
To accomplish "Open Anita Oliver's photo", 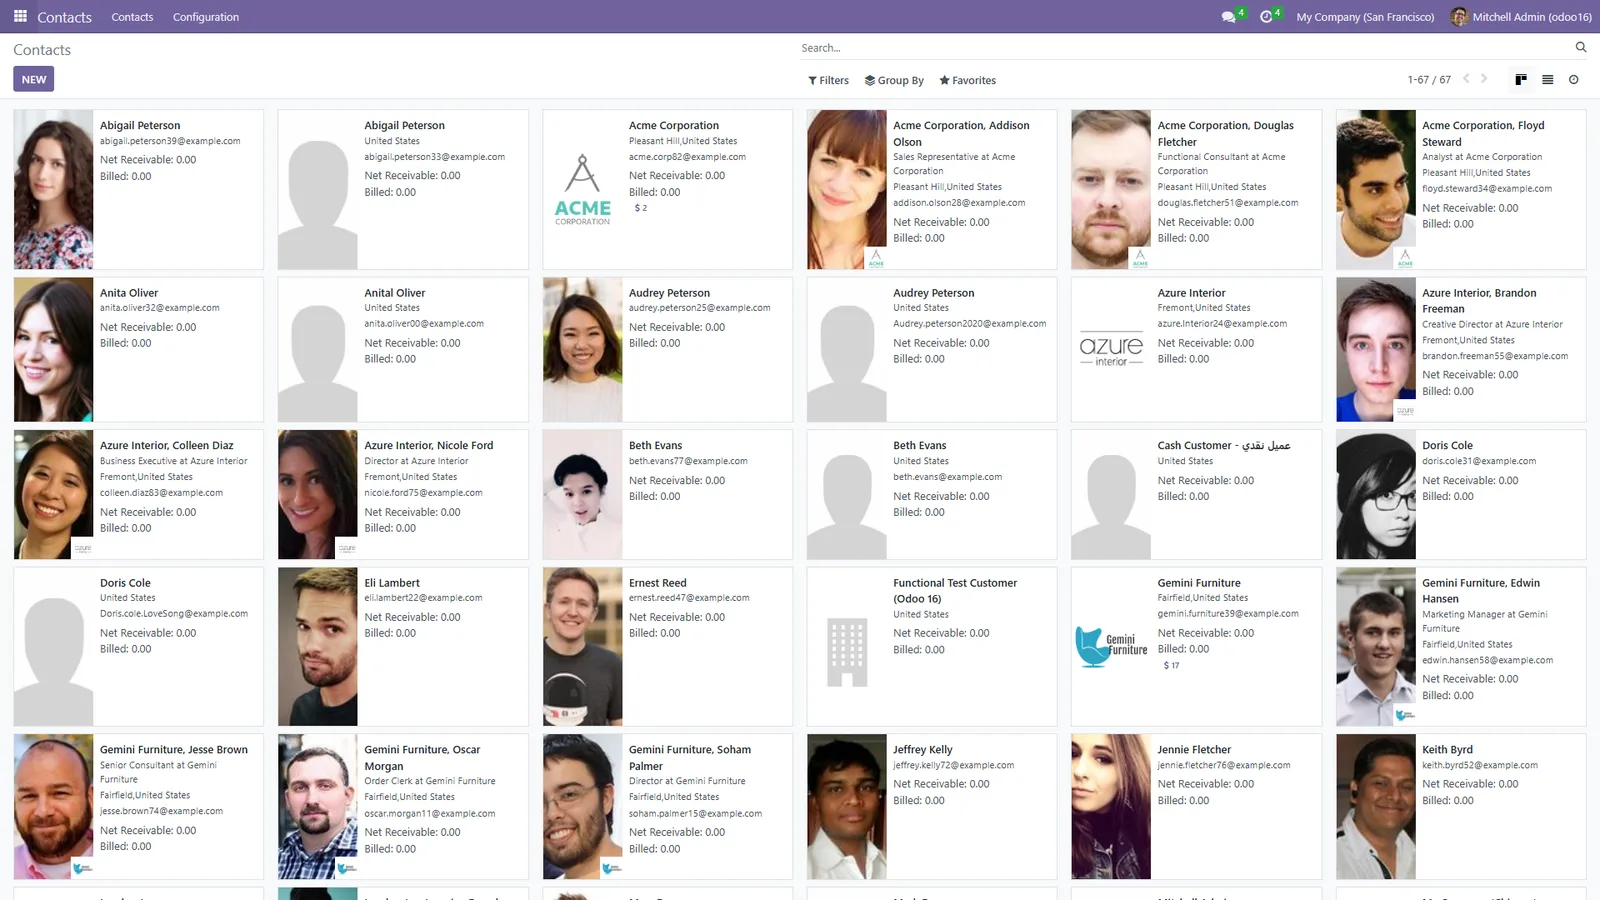I will click(x=54, y=350).
